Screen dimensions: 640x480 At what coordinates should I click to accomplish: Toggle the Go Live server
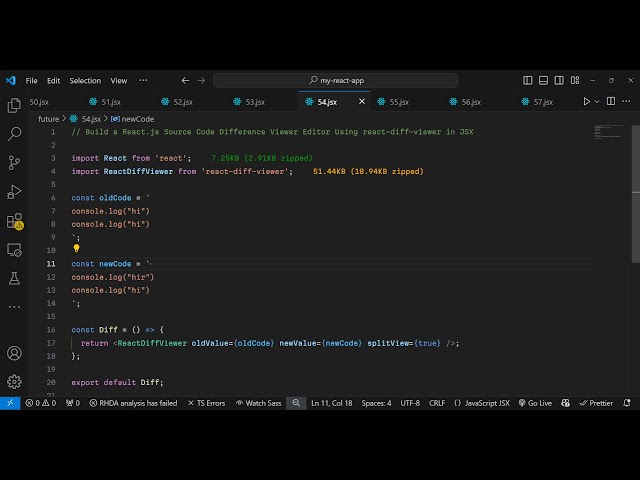coord(534,403)
